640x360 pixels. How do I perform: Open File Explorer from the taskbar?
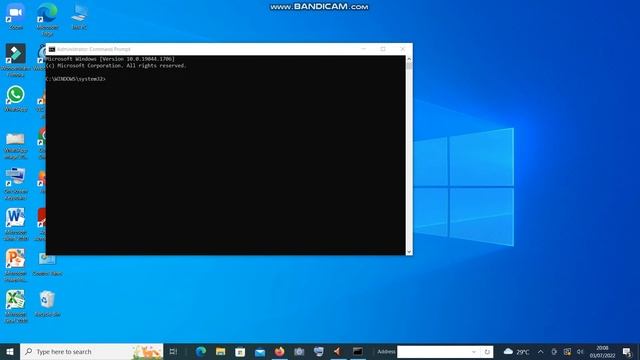pyautogui.click(x=220, y=351)
